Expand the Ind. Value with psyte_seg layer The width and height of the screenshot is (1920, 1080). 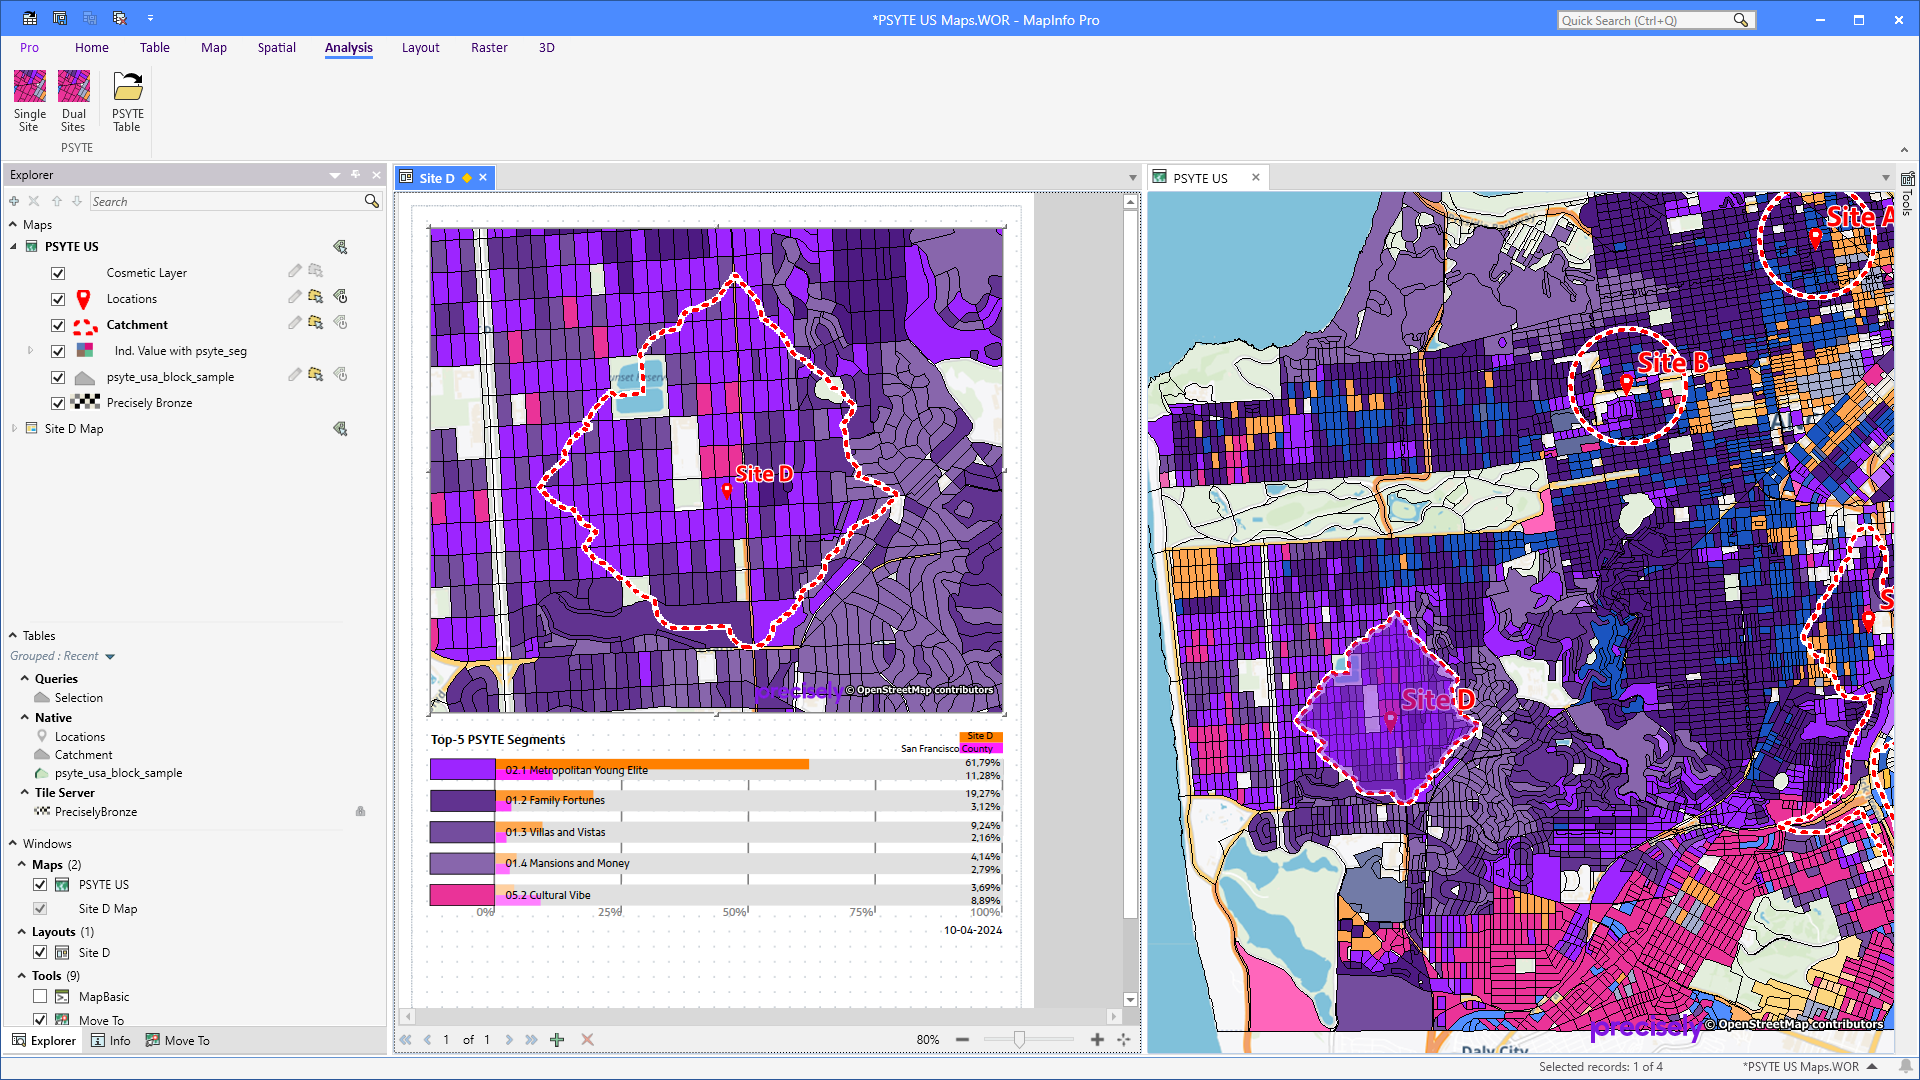point(29,350)
